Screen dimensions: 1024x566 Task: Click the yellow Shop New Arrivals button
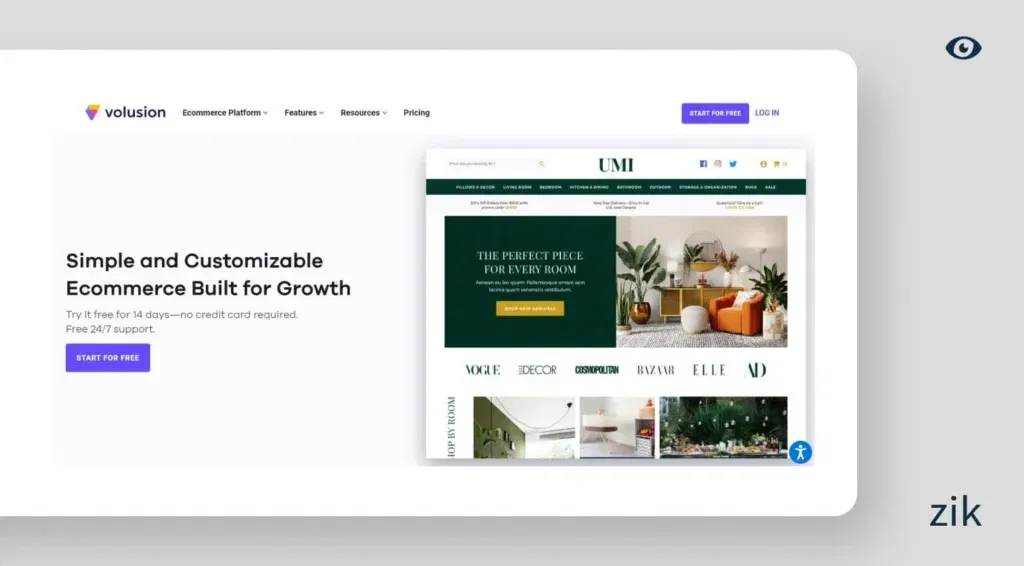click(530, 309)
